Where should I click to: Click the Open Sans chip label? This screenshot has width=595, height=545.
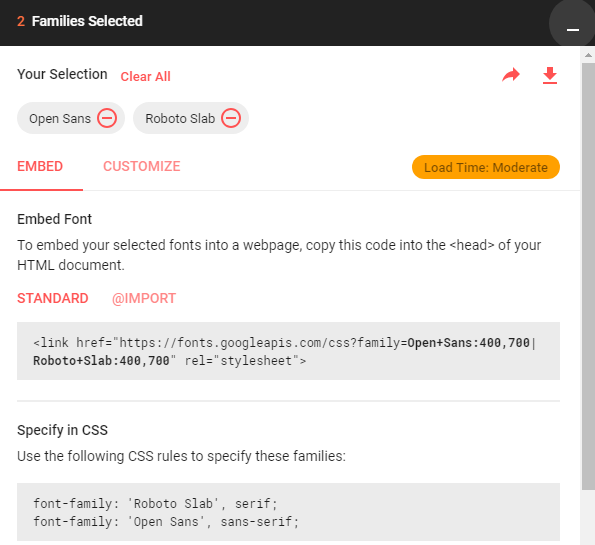click(60, 118)
